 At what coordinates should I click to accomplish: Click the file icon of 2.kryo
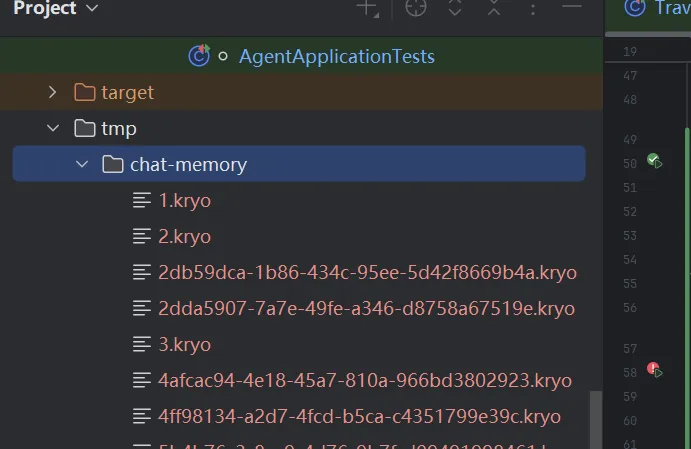[x=142, y=236]
